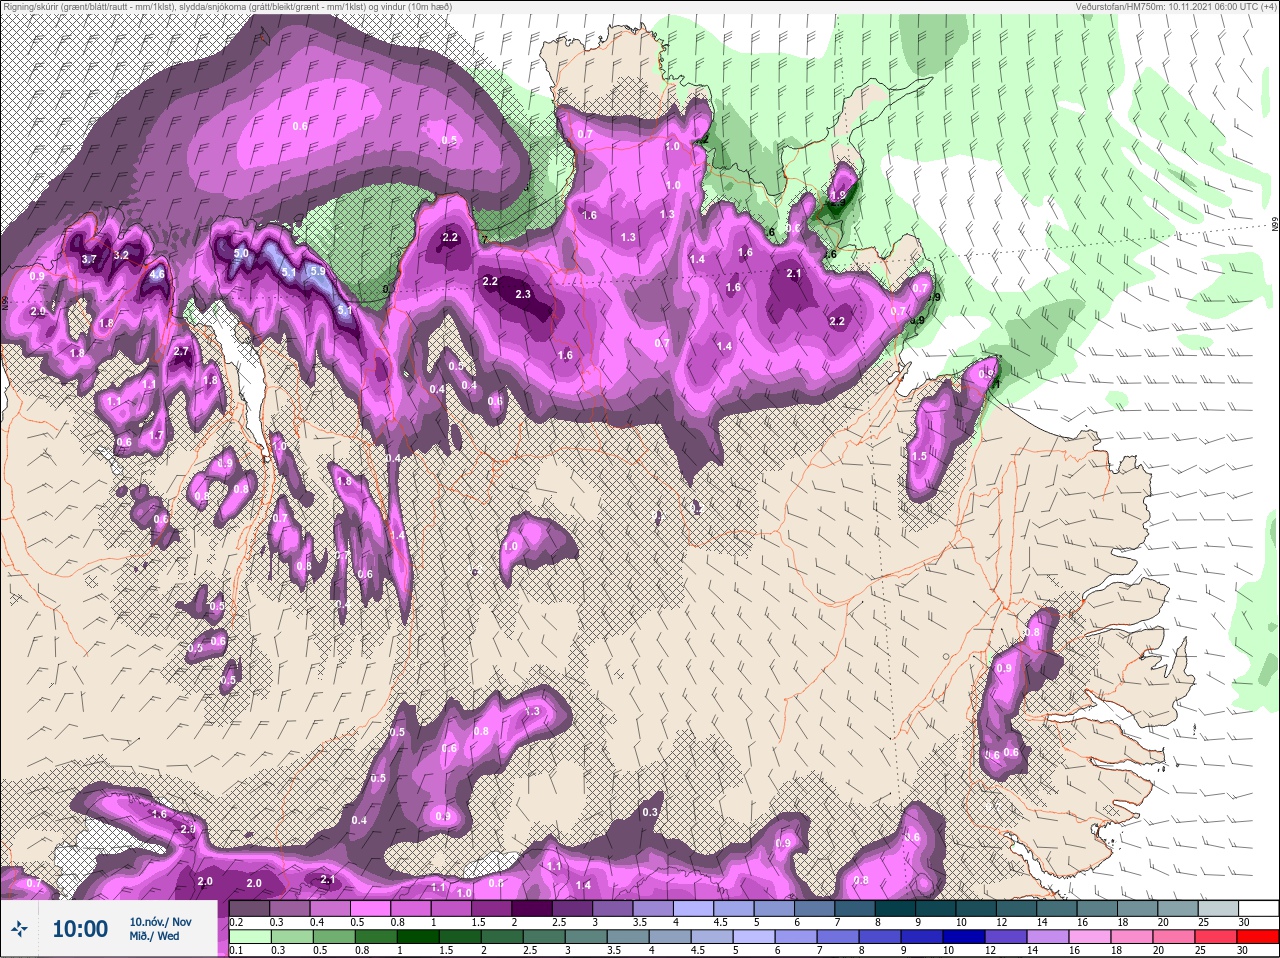Click the 3.2 precipitation value on the map
Image resolution: width=1280 pixels, height=958 pixels.
pos(121,255)
